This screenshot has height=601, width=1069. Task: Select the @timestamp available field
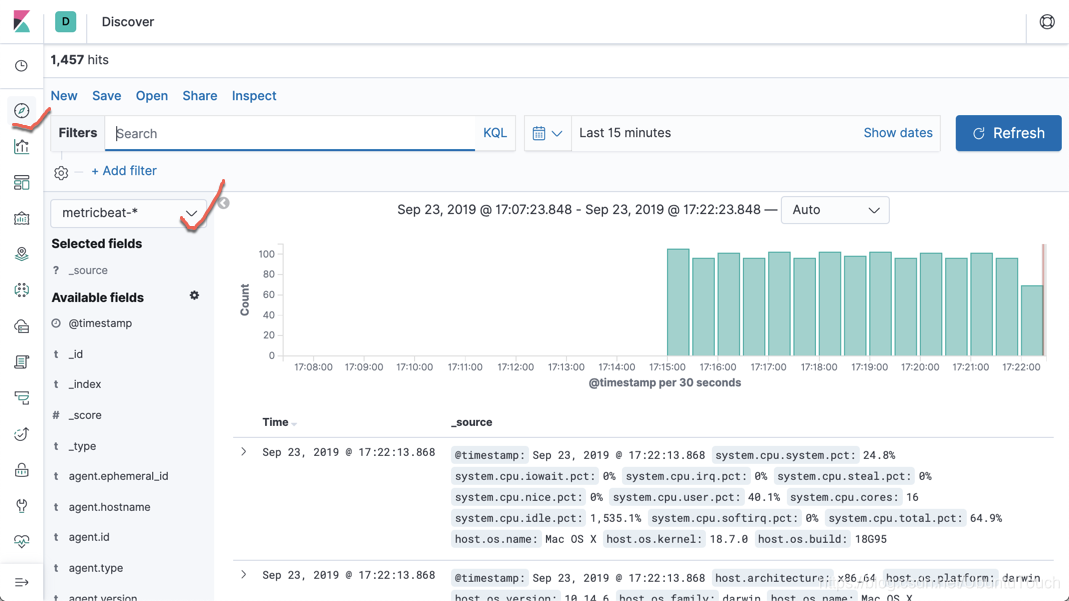tap(100, 323)
